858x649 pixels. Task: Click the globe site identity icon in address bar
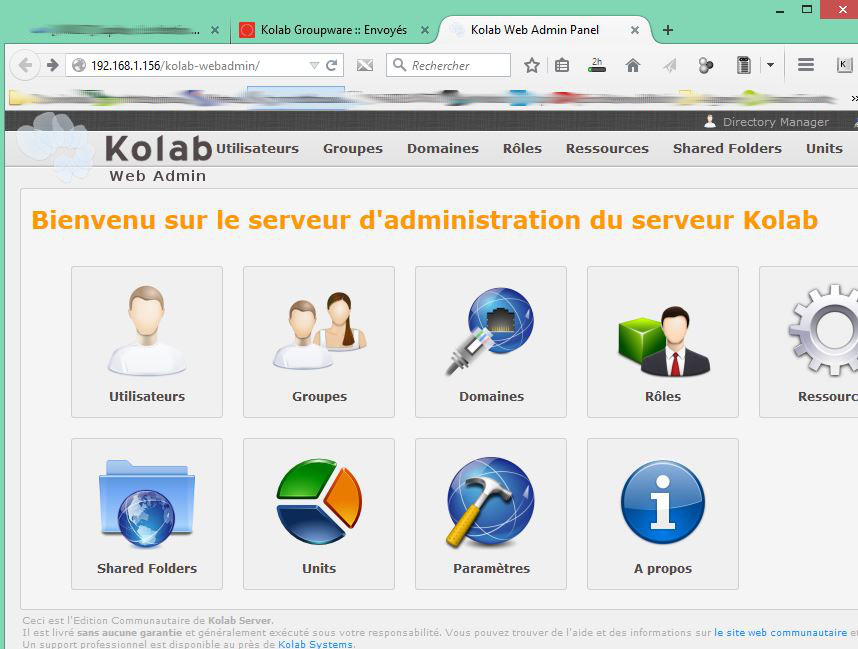point(79,66)
